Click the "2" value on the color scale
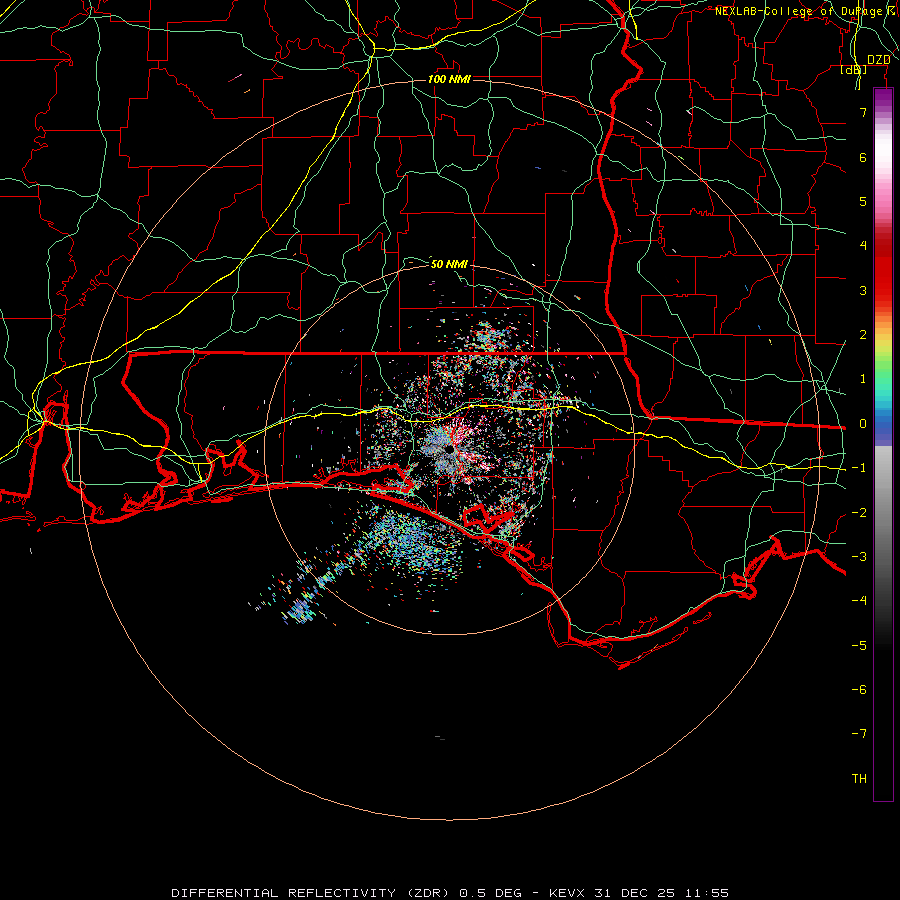The height and width of the screenshot is (900, 900). coord(863,335)
